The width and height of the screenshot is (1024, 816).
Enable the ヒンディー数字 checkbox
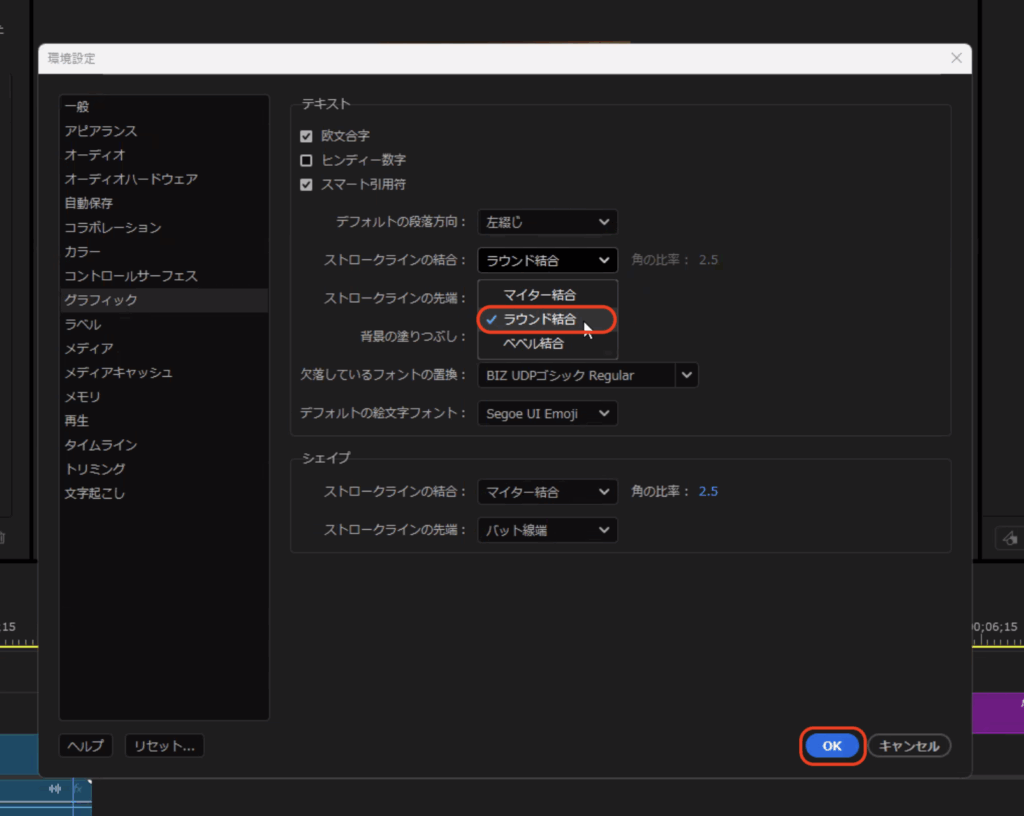307,160
